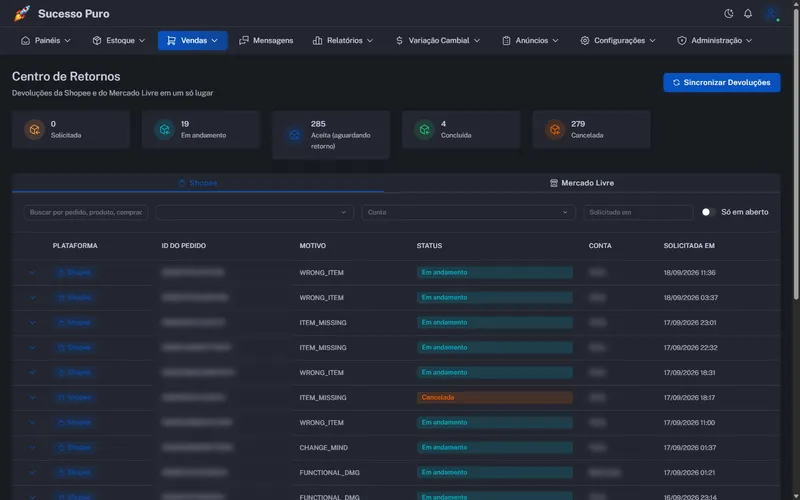Click the 17/09/2026 18:31 date cell
800x500 pixels.
pyautogui.click(x=689, y=372)
